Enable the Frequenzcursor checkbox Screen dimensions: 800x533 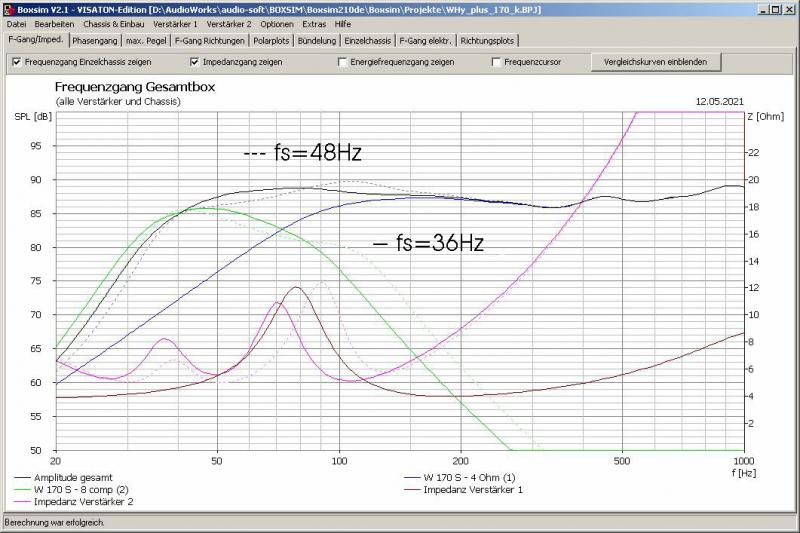496,62
